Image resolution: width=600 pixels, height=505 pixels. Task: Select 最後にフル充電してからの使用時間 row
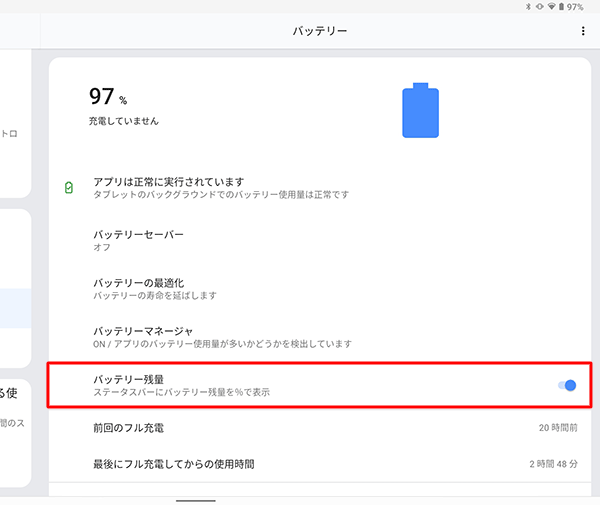(320, 464)
